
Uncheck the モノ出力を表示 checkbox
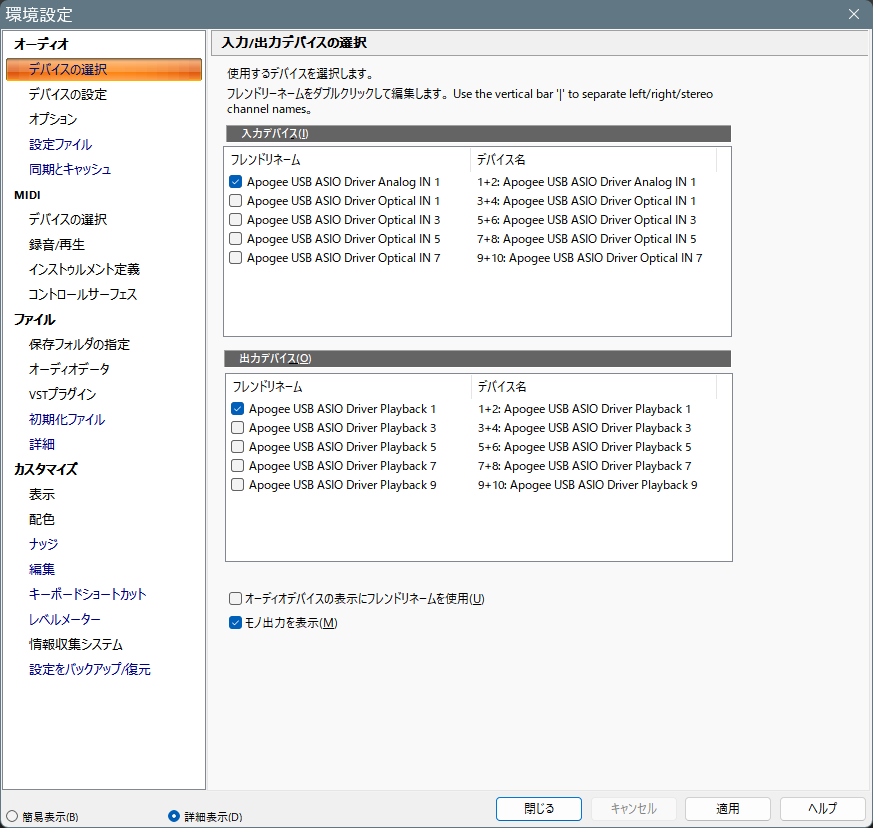click(236, 623)
